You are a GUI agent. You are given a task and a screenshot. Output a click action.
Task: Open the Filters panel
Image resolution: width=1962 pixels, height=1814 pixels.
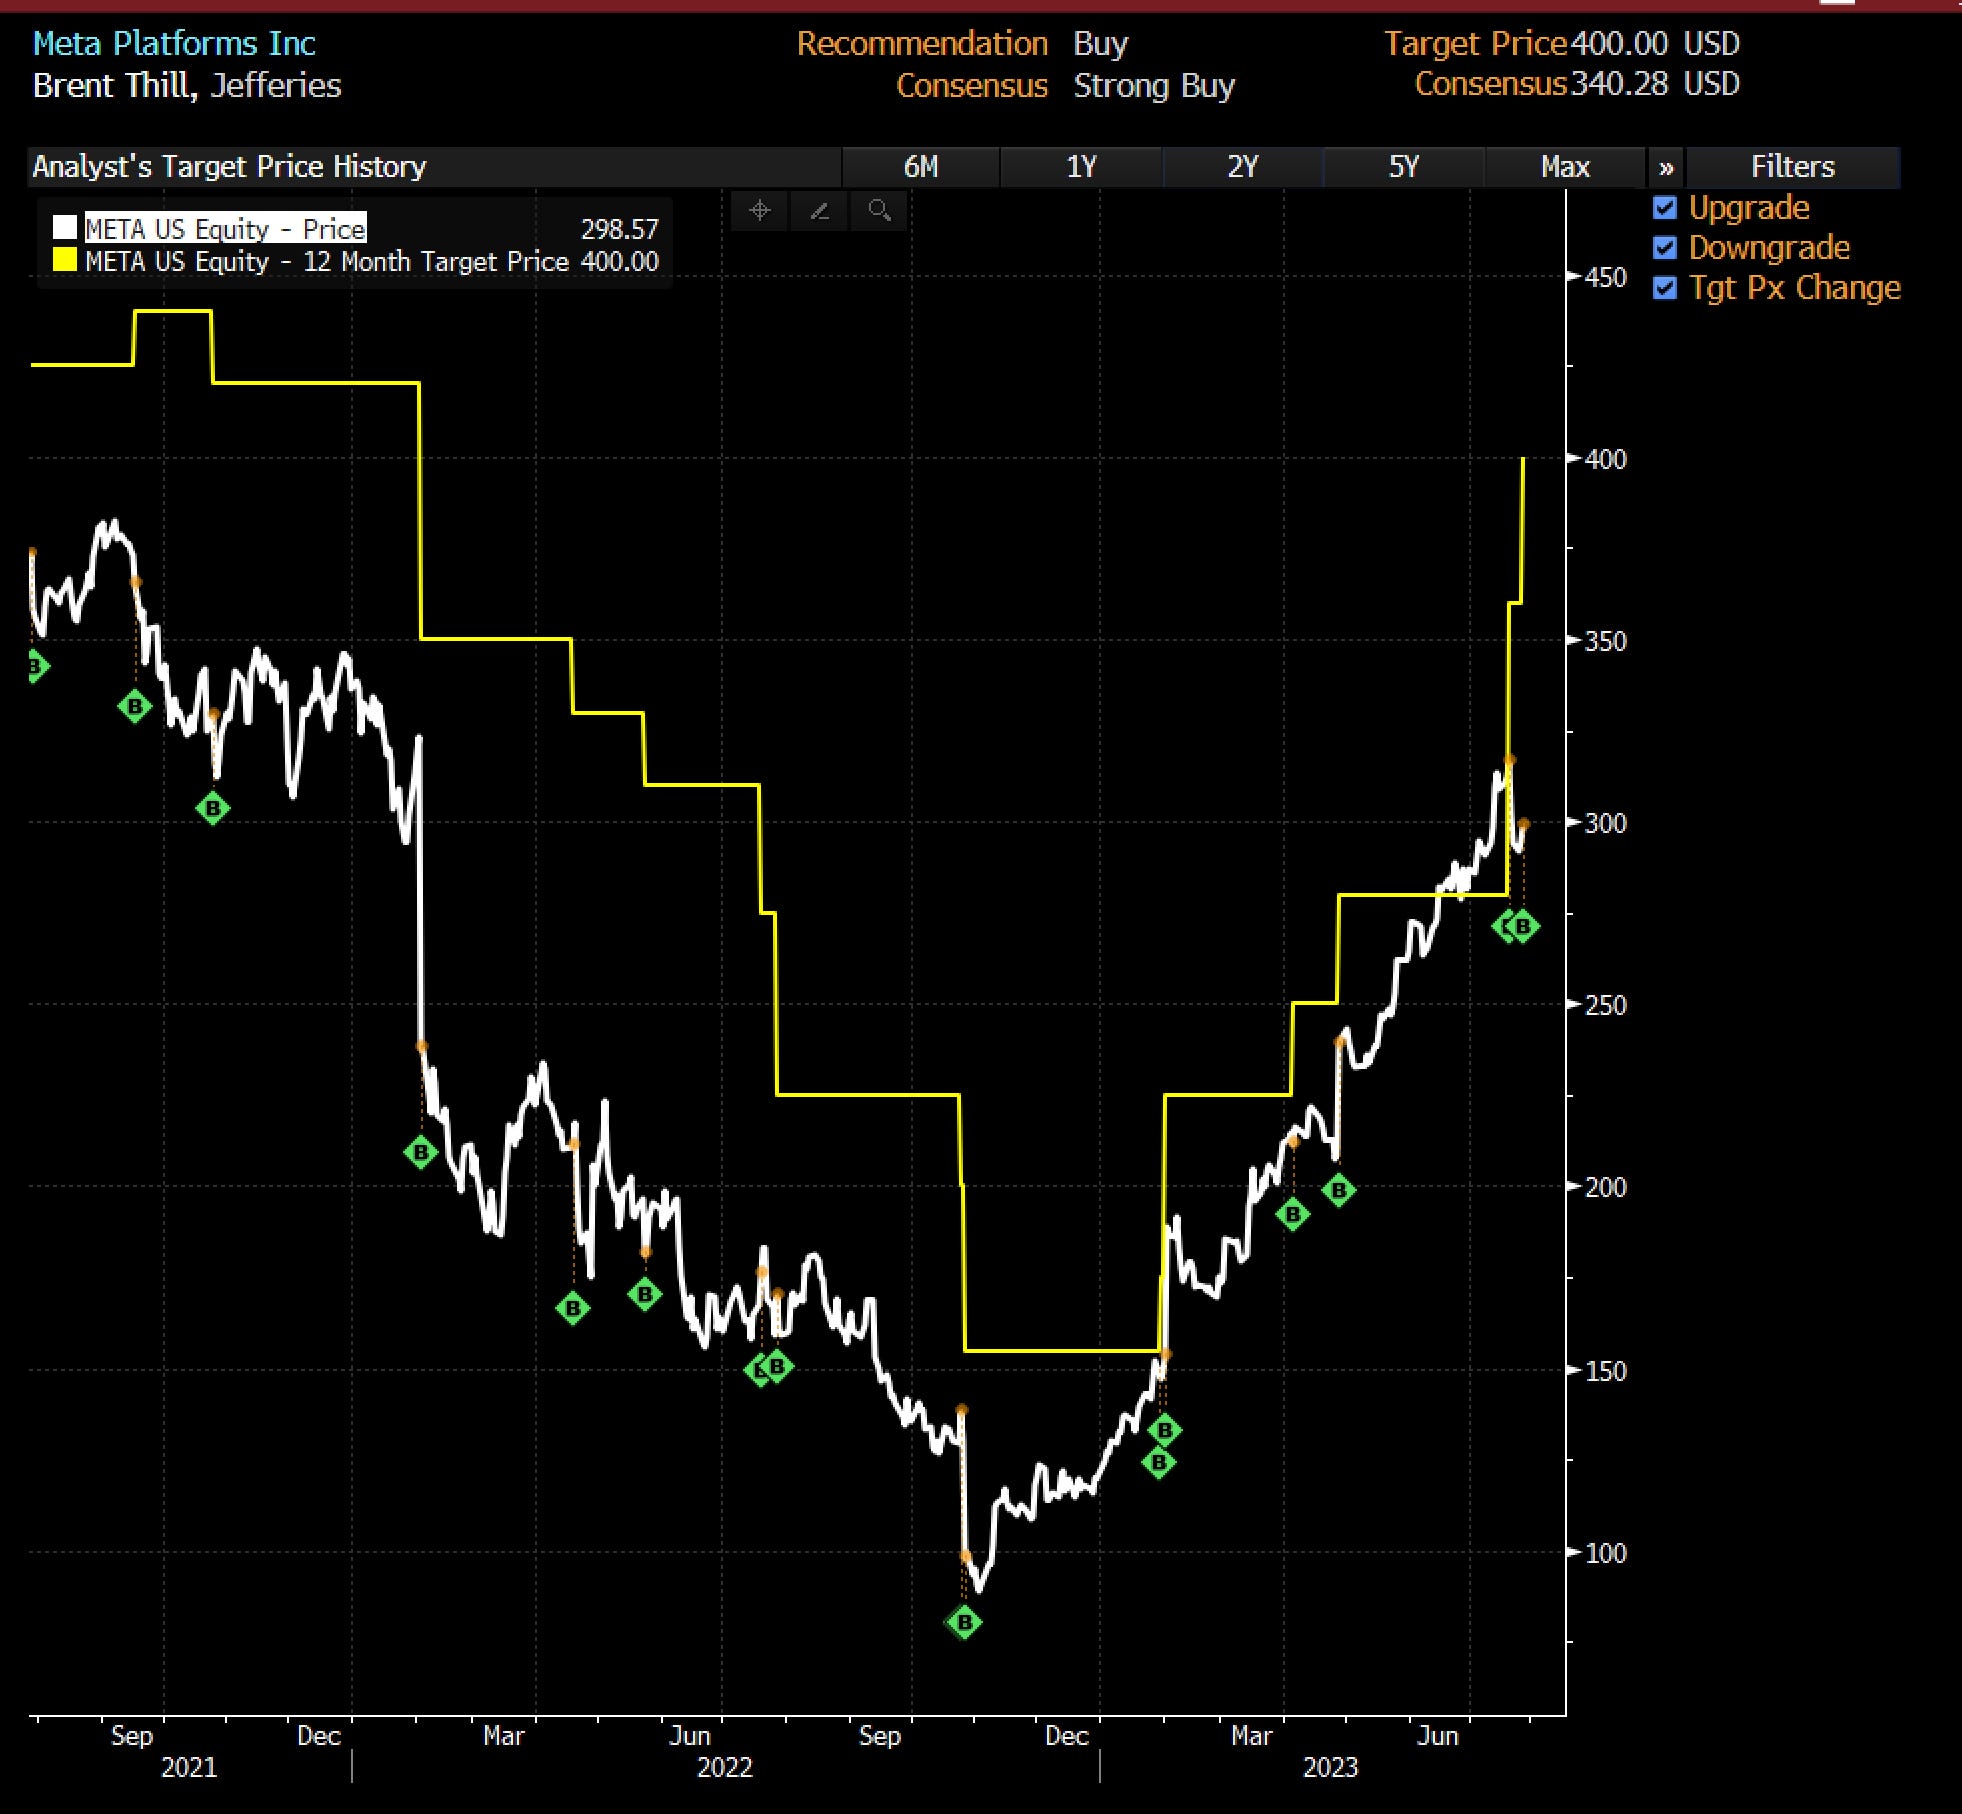point(1792,167)
